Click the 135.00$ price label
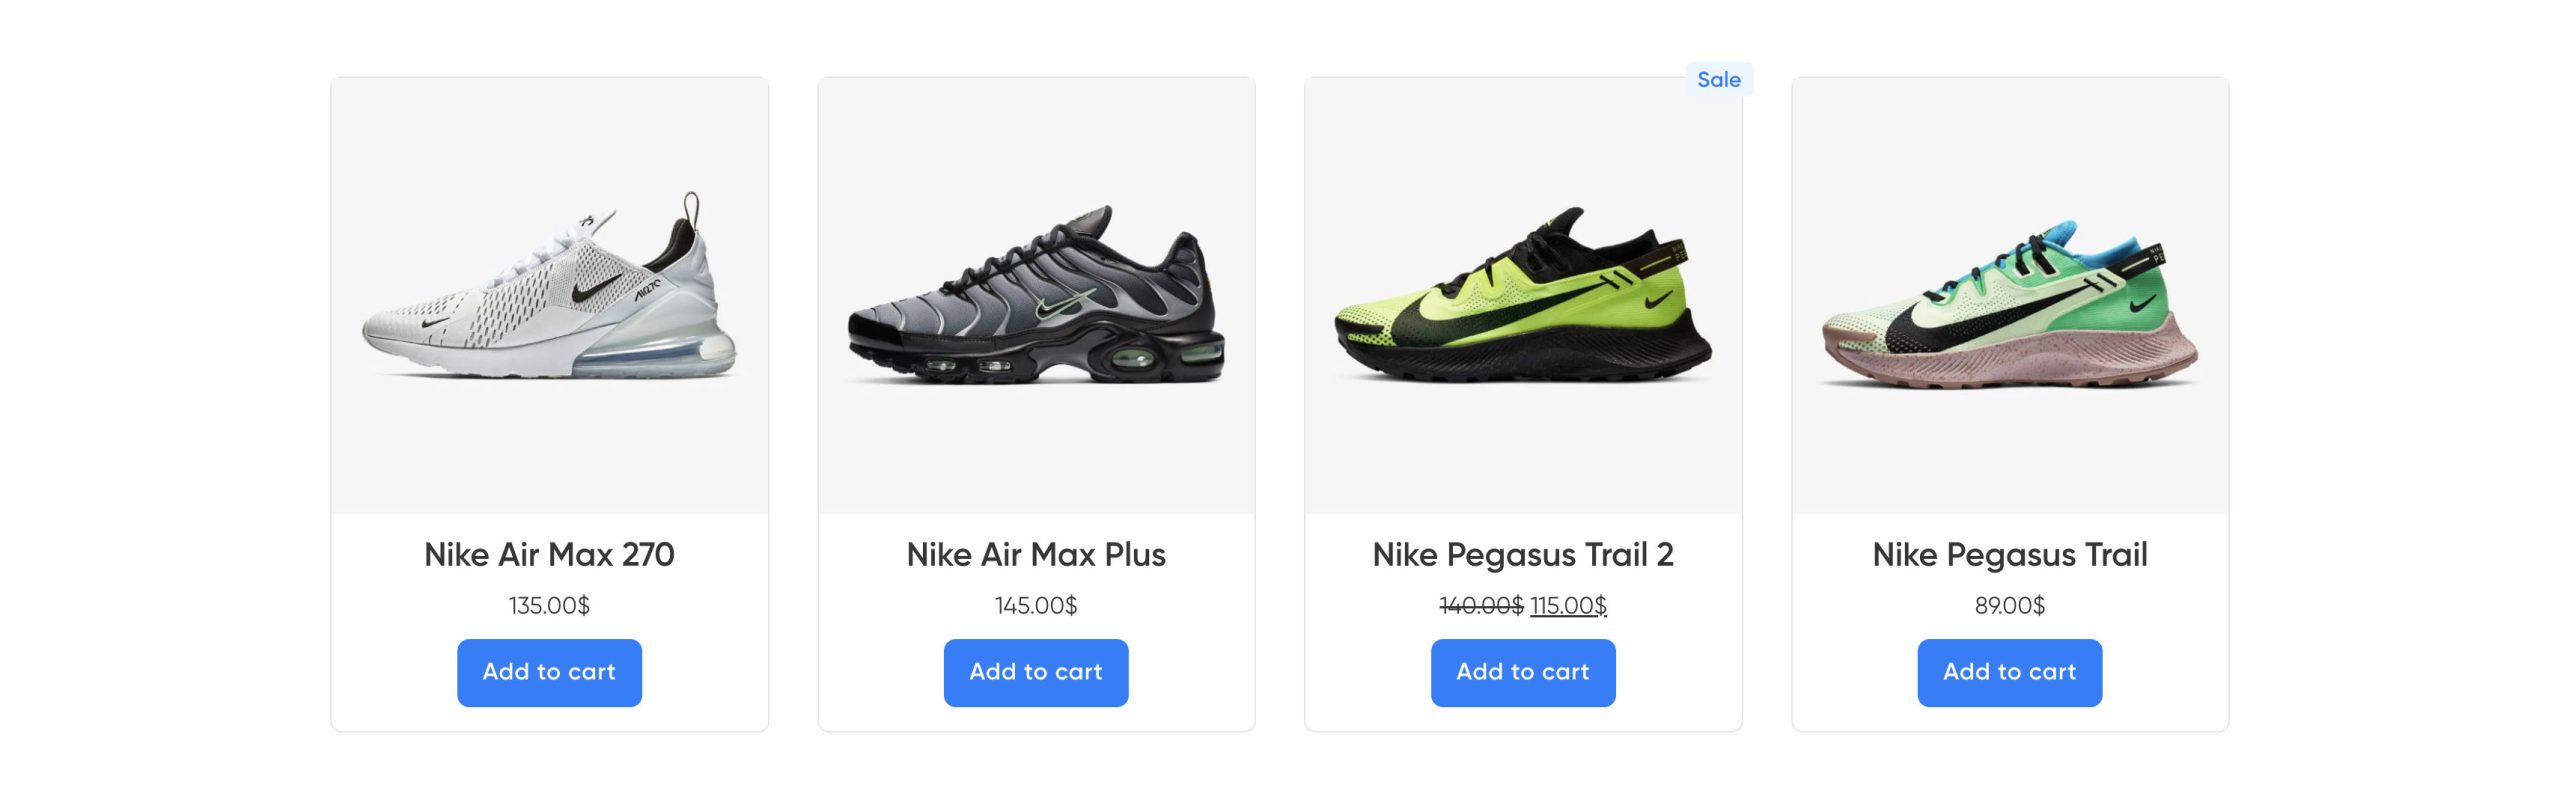Screen dimensions: 2560x788 coord(549,605)
